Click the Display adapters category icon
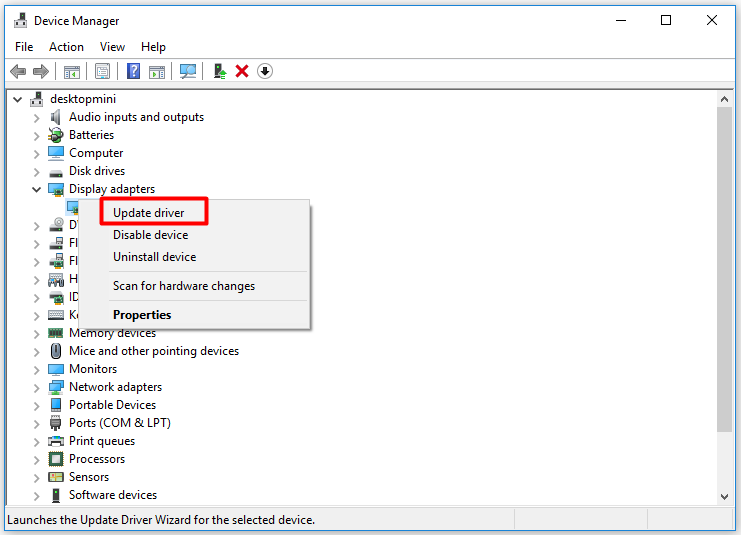 [x=56, y=189]
